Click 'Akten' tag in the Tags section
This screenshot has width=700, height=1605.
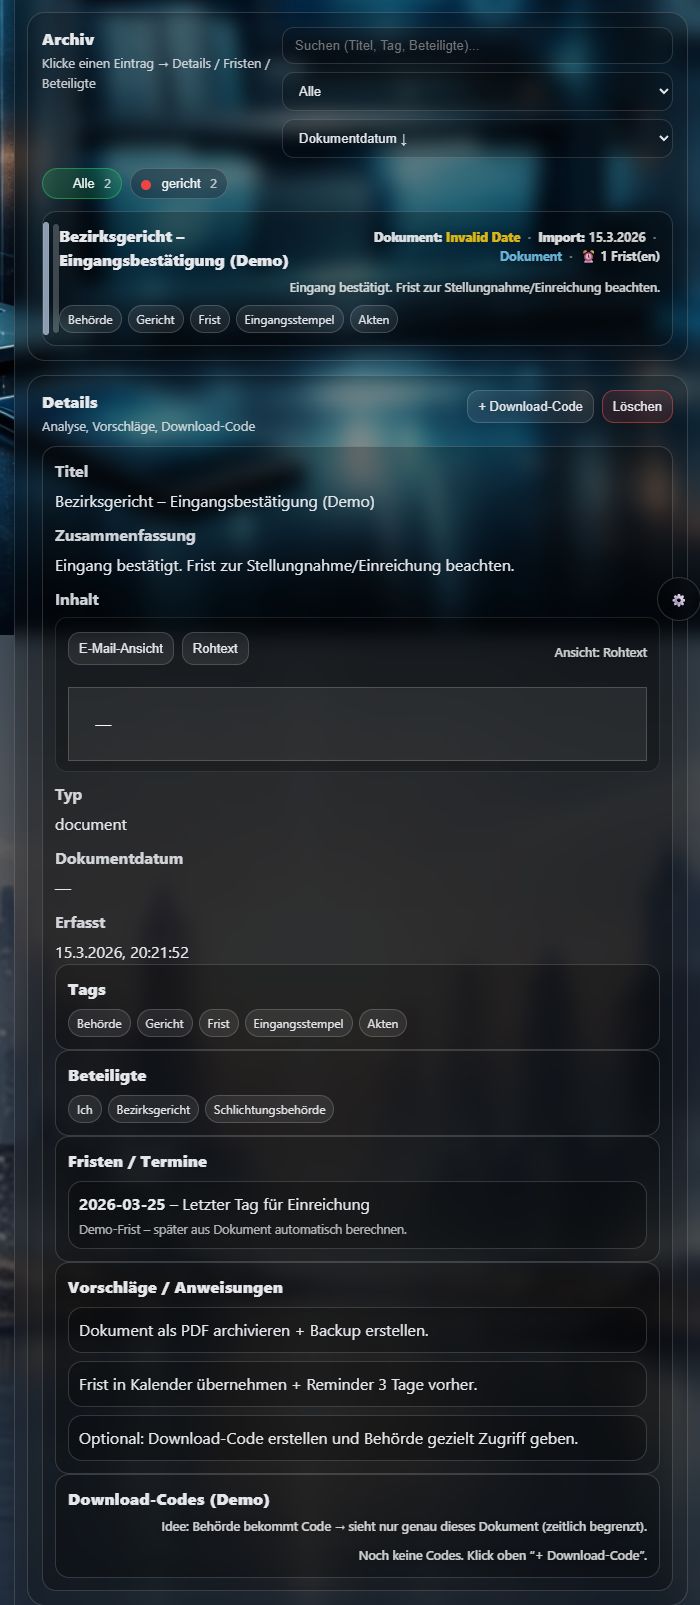pyautogui.click(x=383, y=1024)
